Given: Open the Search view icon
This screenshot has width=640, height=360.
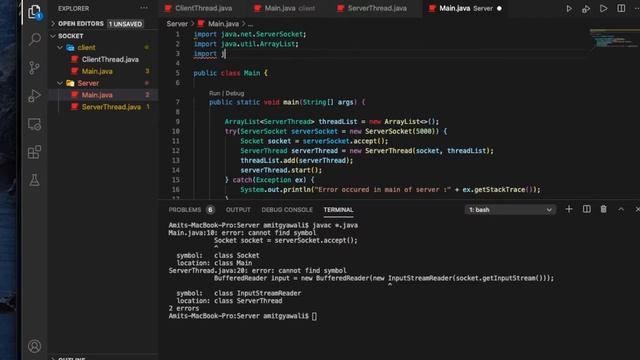Looking at the screenshot, I should point(35,40).
